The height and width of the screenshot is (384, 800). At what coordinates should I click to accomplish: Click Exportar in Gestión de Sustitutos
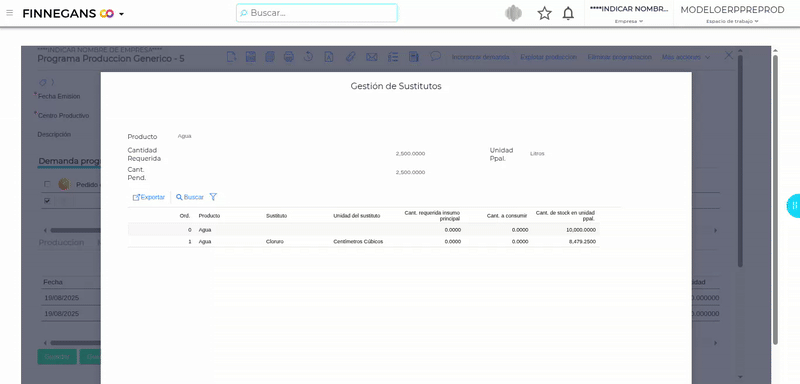[x=149, y=197]
